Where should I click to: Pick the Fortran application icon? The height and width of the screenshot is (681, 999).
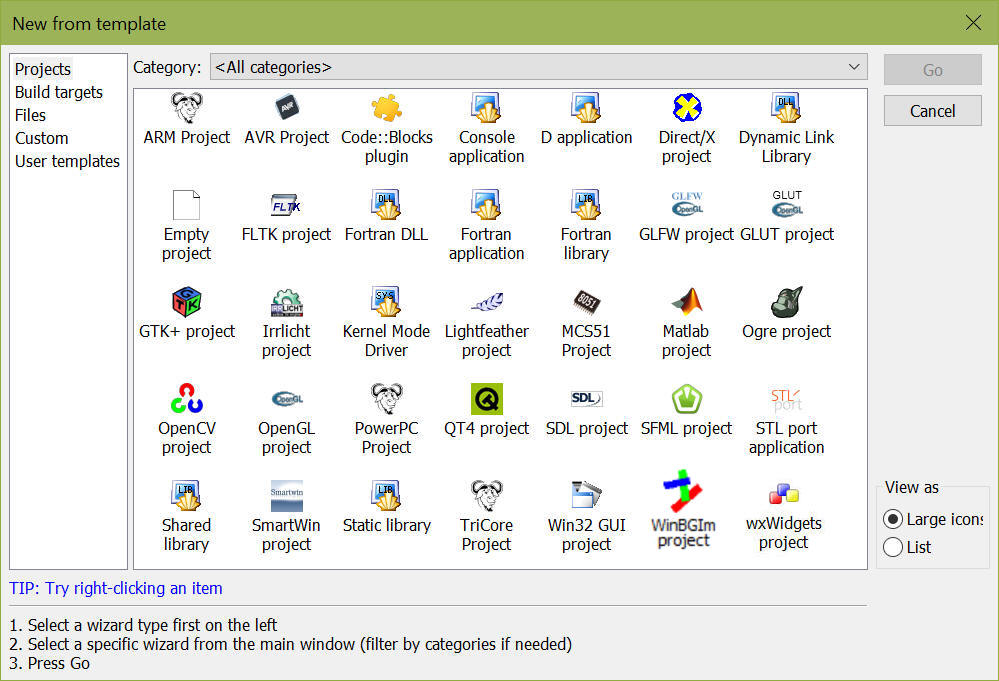487,204
